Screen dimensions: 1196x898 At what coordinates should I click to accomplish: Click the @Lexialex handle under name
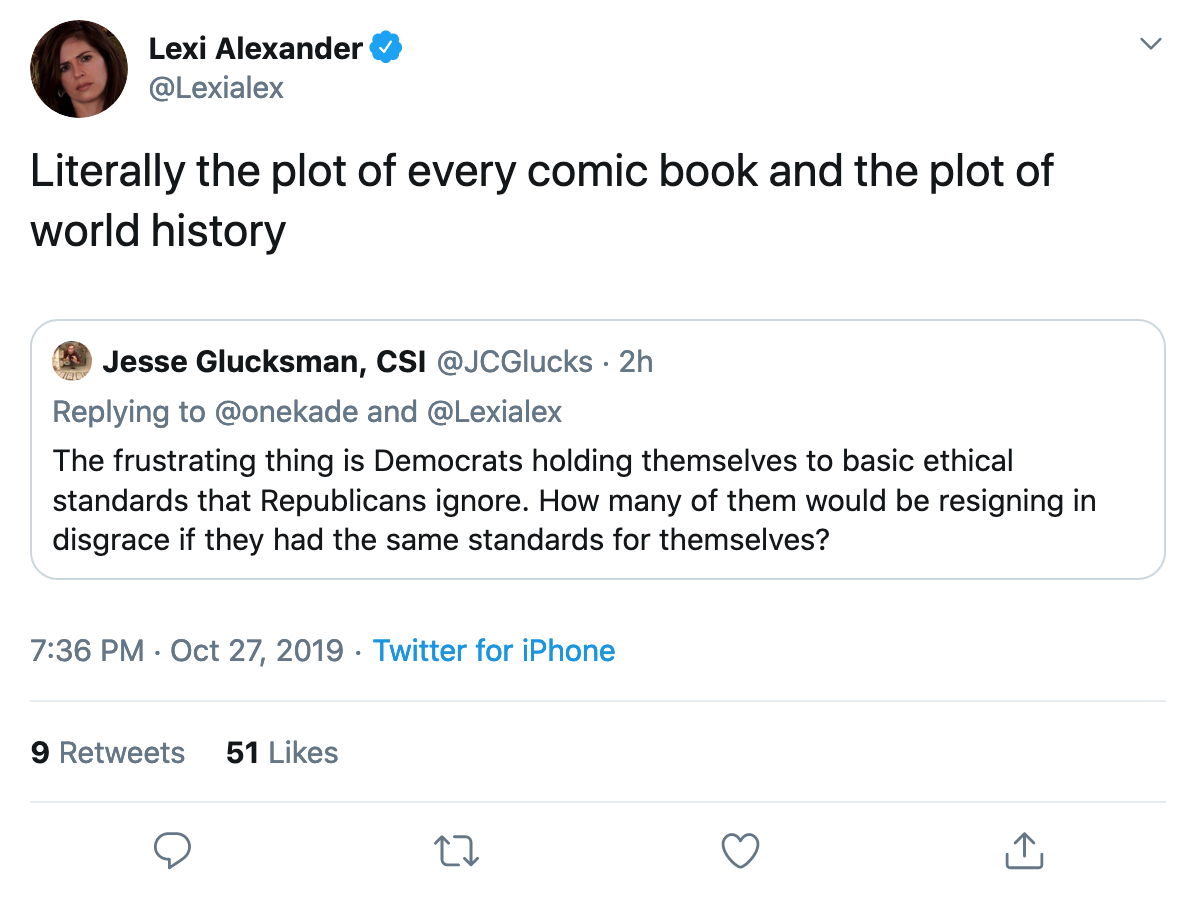pos(216,88)
